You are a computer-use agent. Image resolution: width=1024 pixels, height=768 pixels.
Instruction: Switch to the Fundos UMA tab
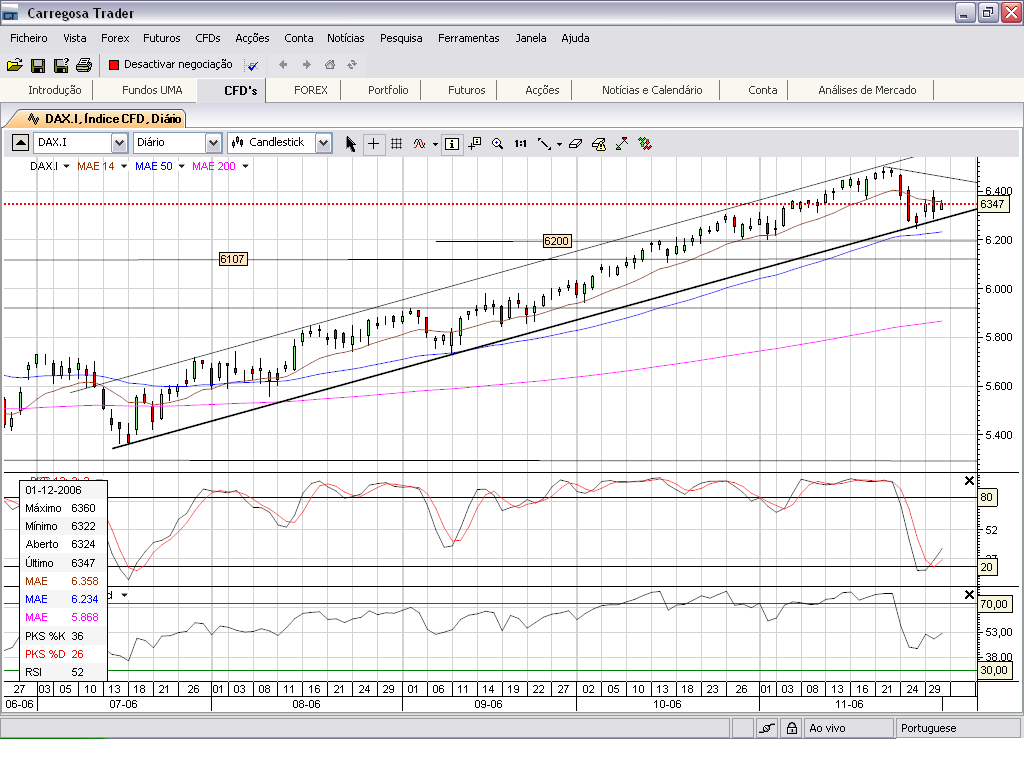tap(152, 90)
